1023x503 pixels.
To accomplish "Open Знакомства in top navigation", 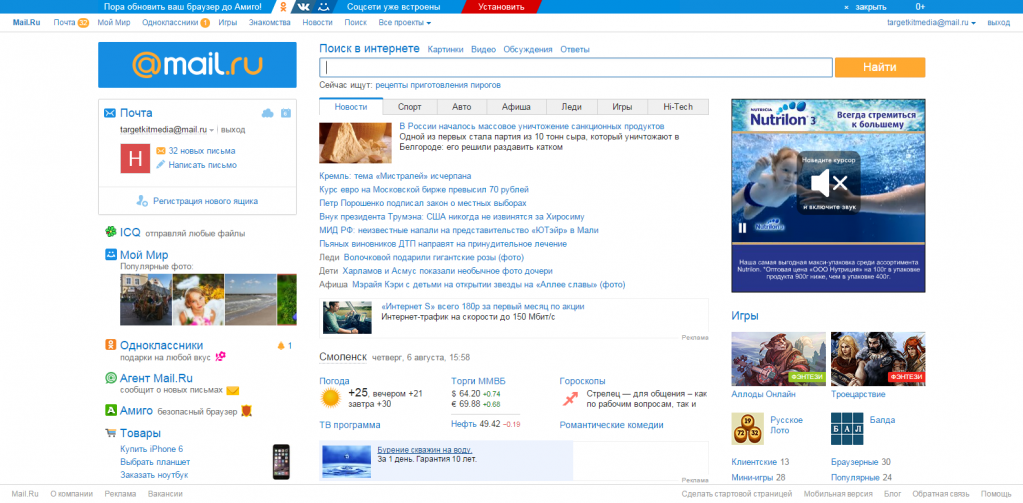I will click(269, 22).
